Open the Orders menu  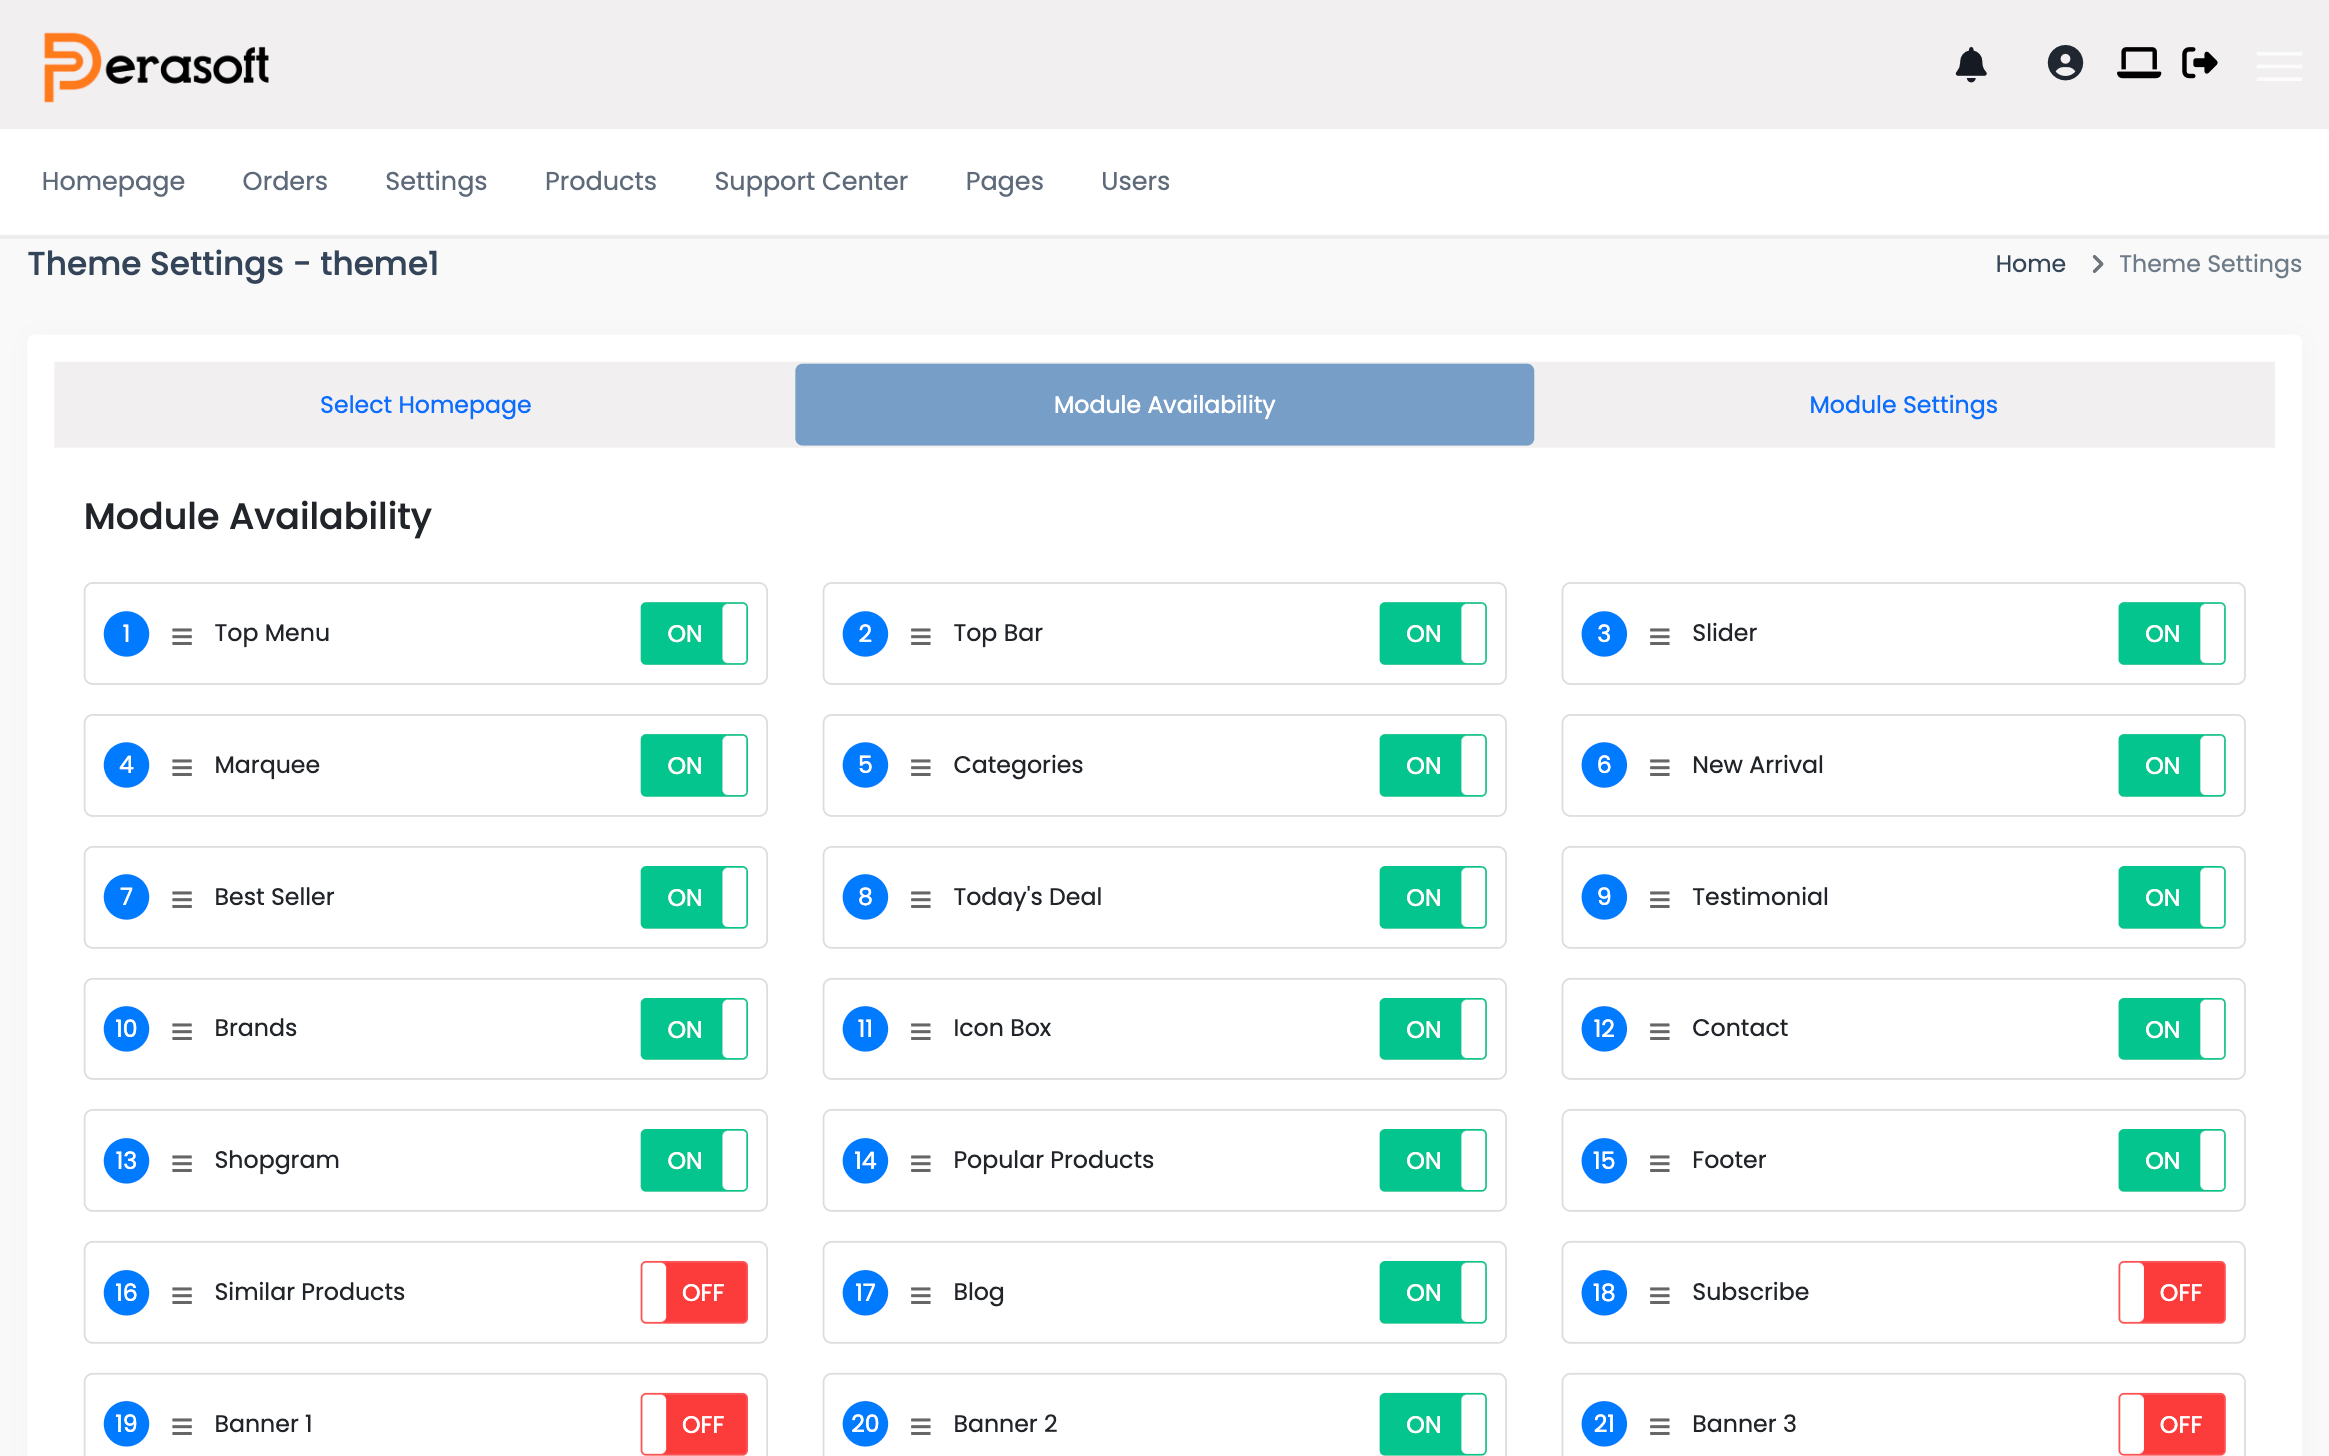285,181
